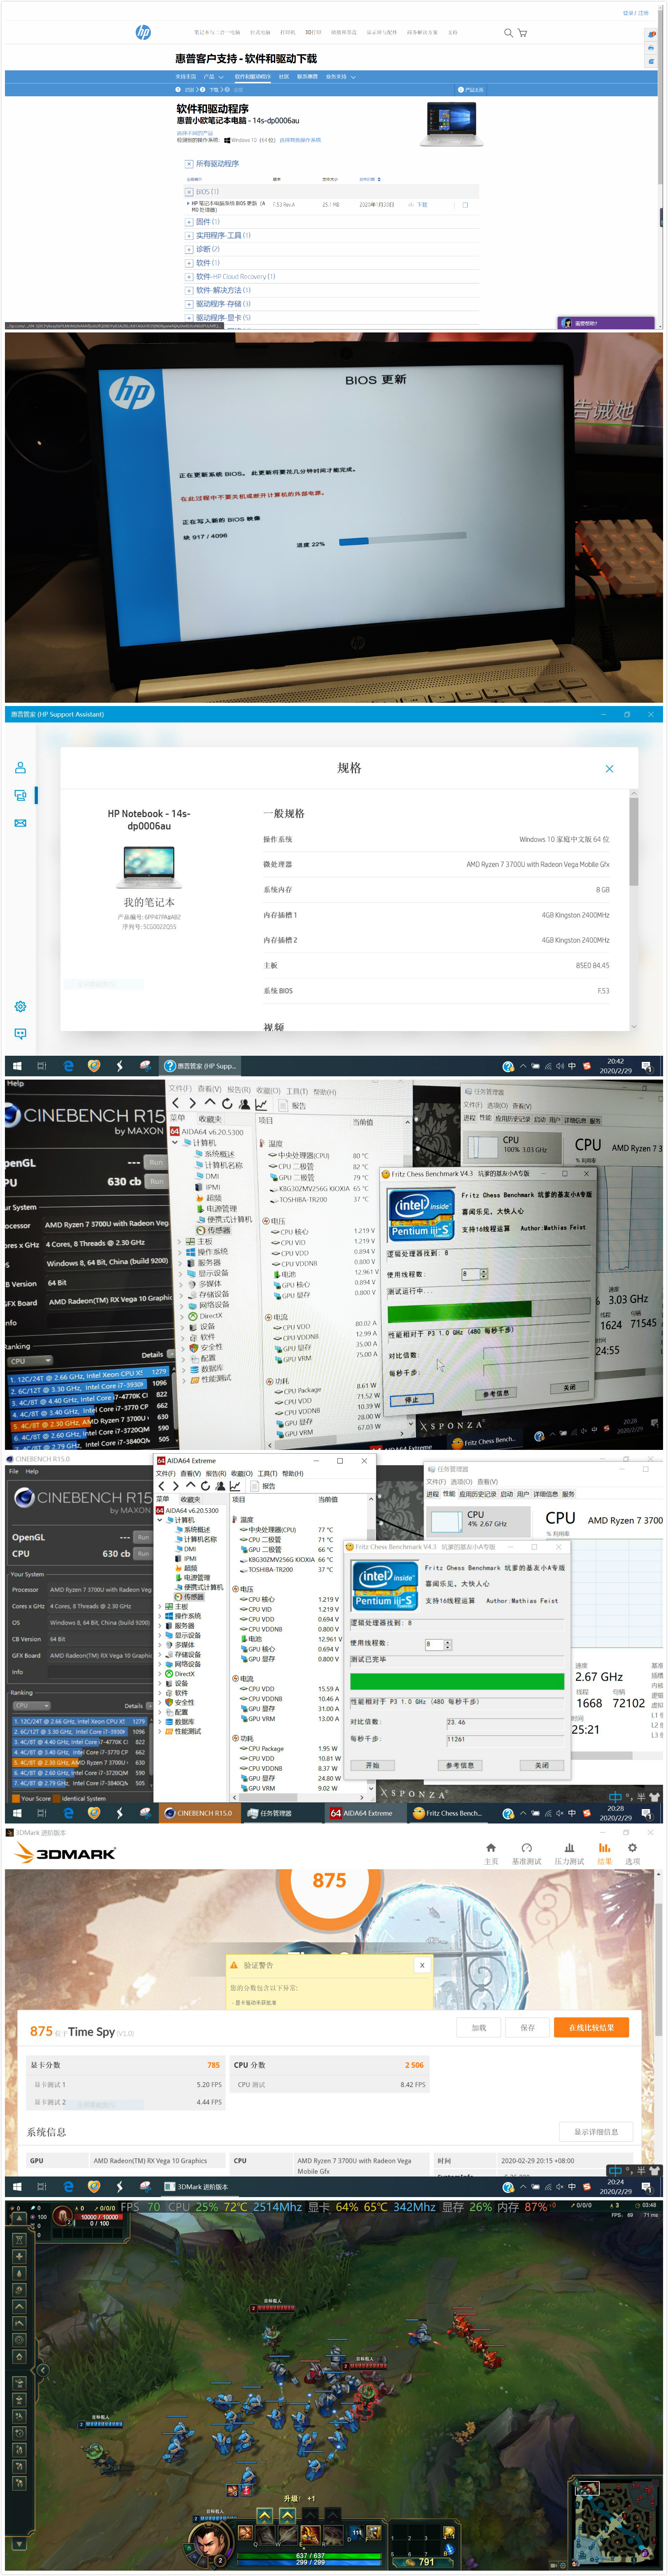Viewport: 668px width, 2576px height.
Task: Expand the 实用程序-工具 (1) category
Action: tap(189, 236)
